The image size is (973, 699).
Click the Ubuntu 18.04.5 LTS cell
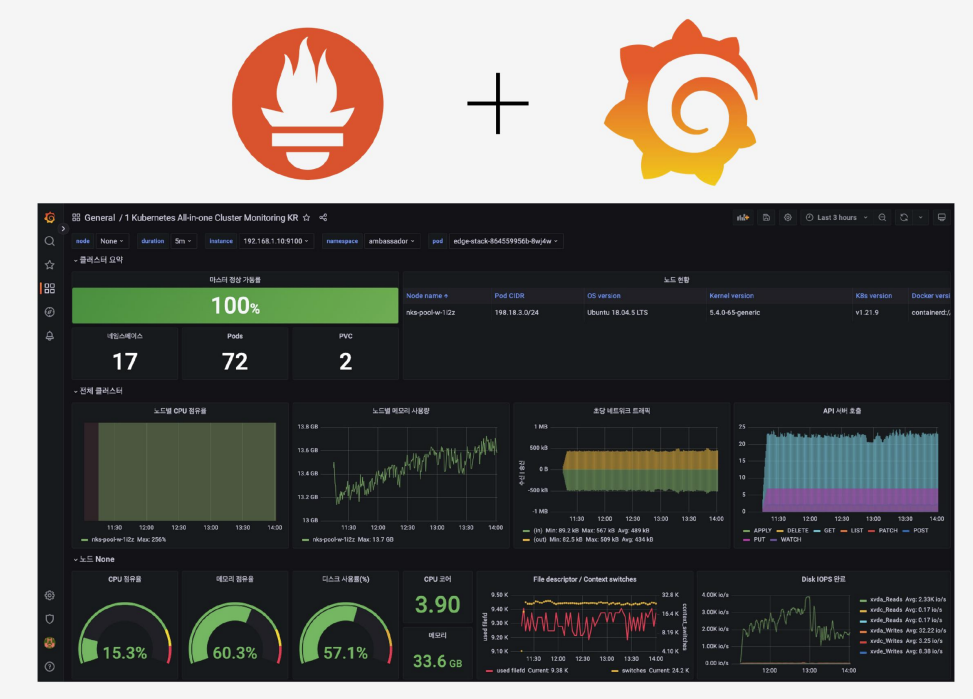point(617,313)
